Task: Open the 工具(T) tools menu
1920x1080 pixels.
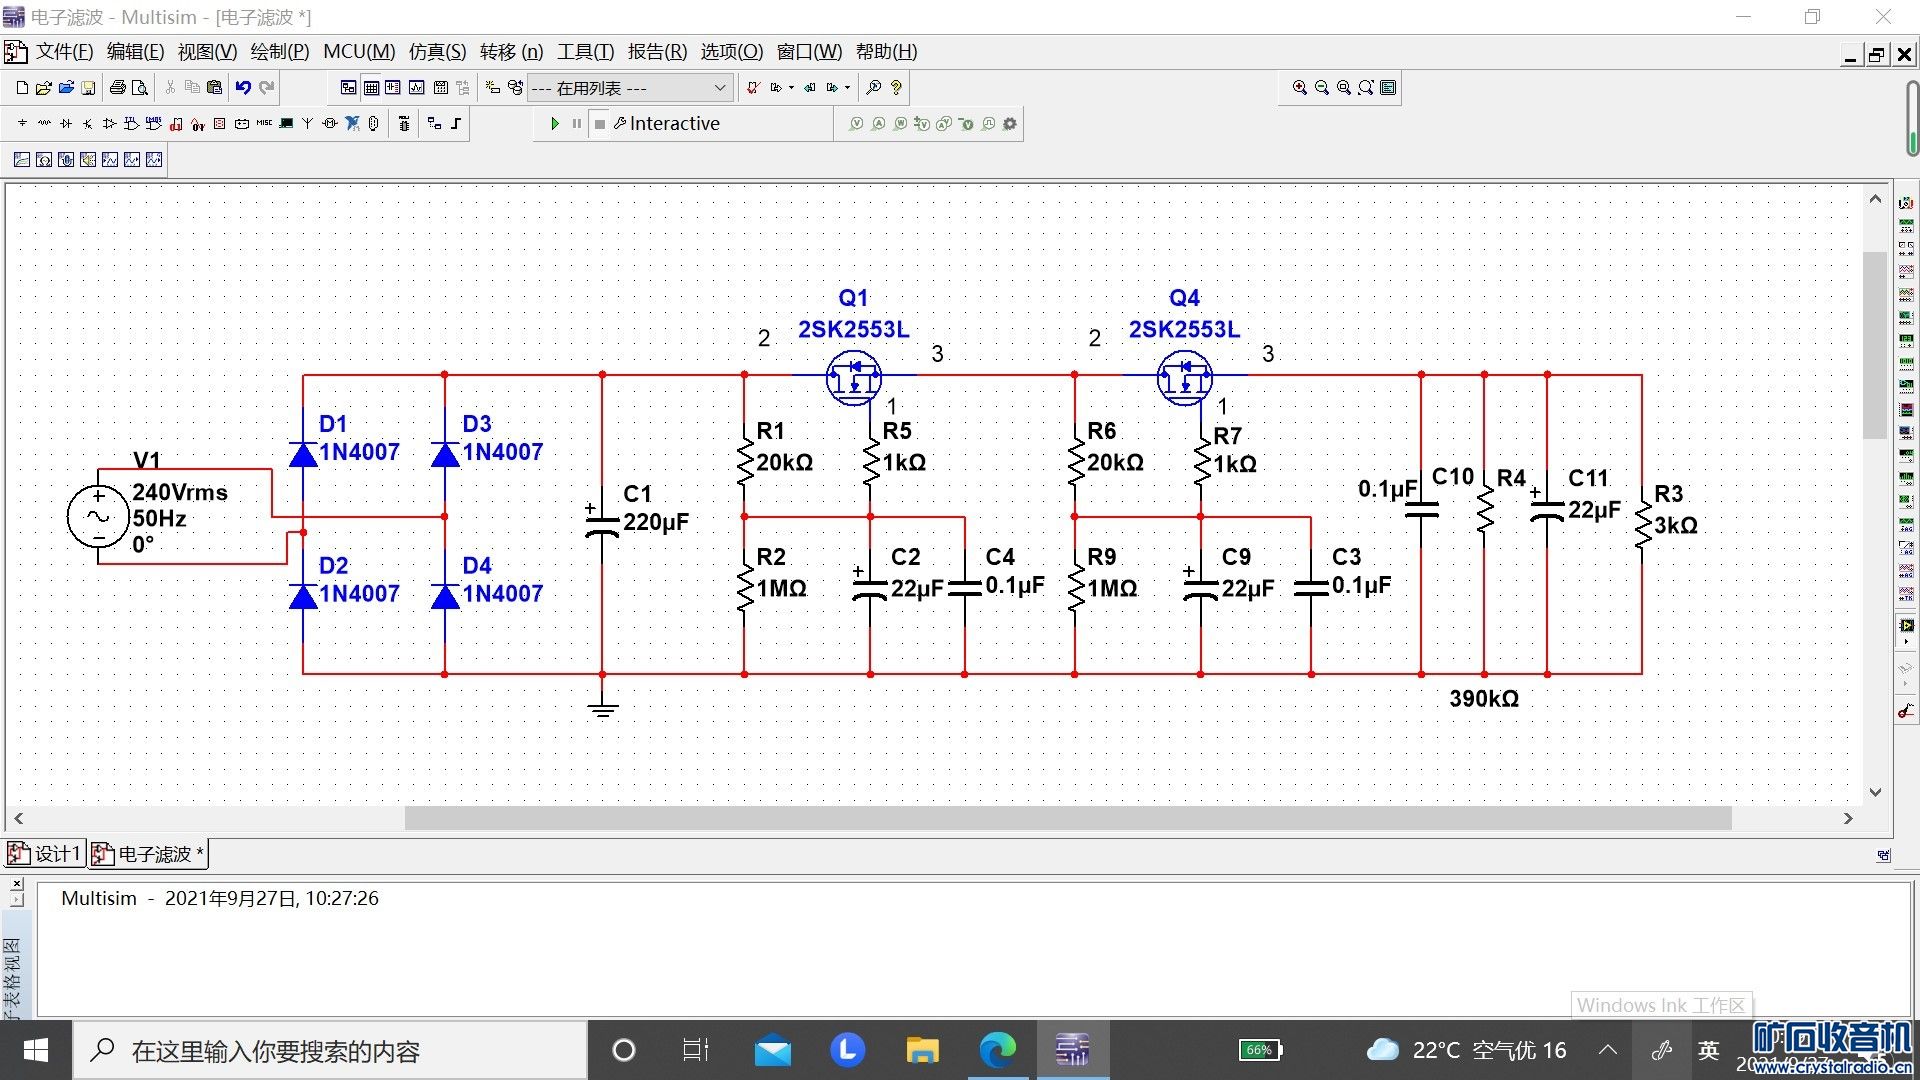Action: pyautogui.click(x=585, y=52)
